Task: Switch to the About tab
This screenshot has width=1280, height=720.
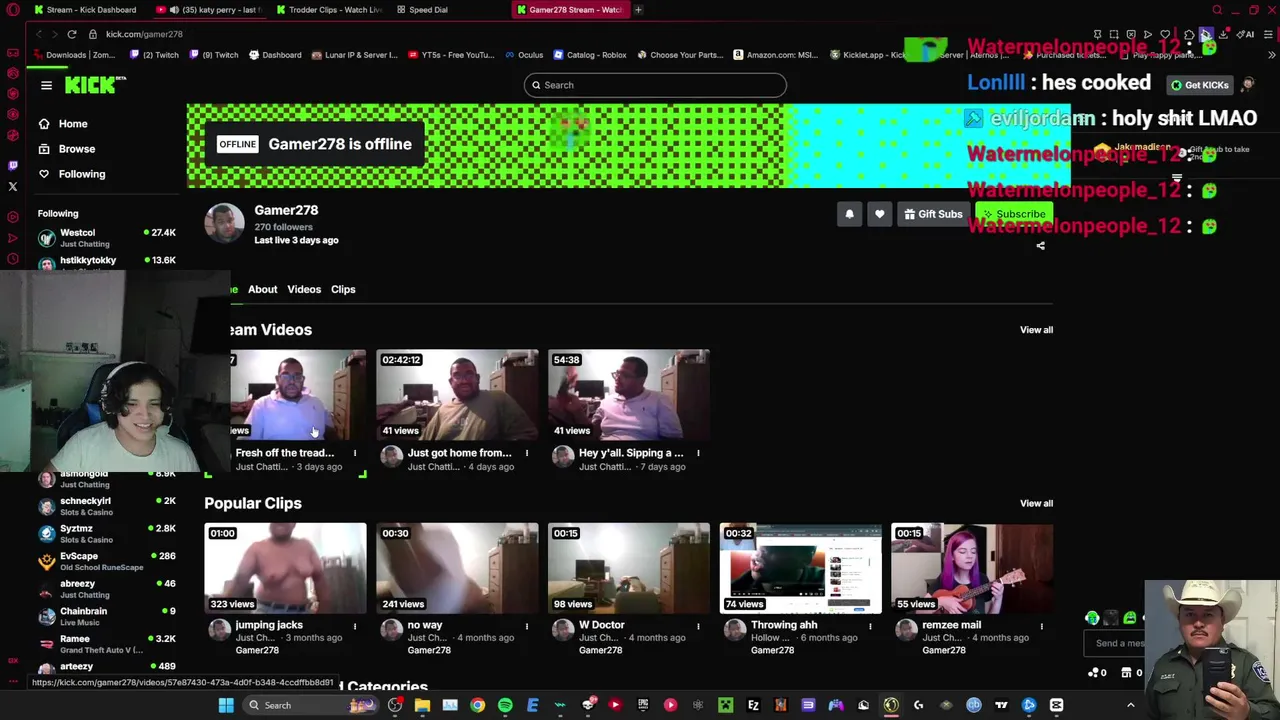Action: click(262, 289)
